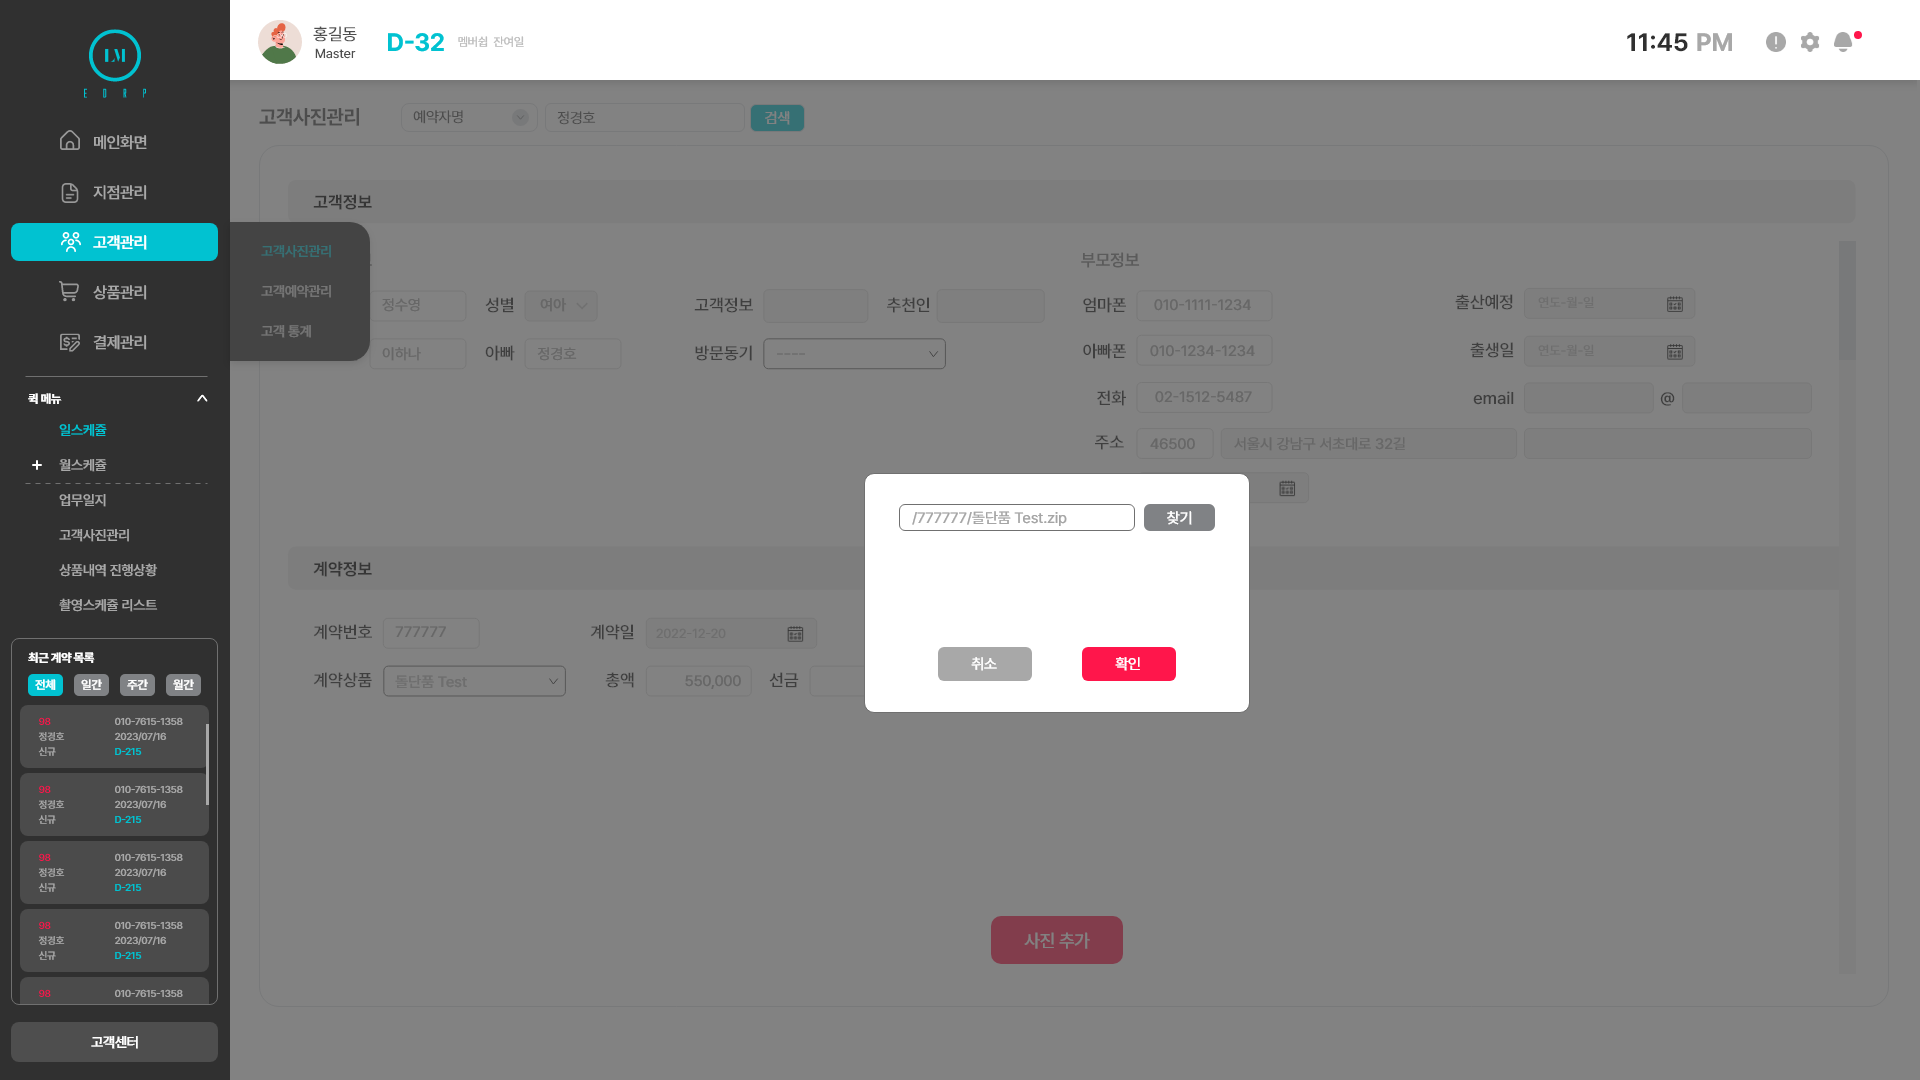Click calendar icon in 출산예정 field
This screenshot has width=1920, height=1080.
1675,304
